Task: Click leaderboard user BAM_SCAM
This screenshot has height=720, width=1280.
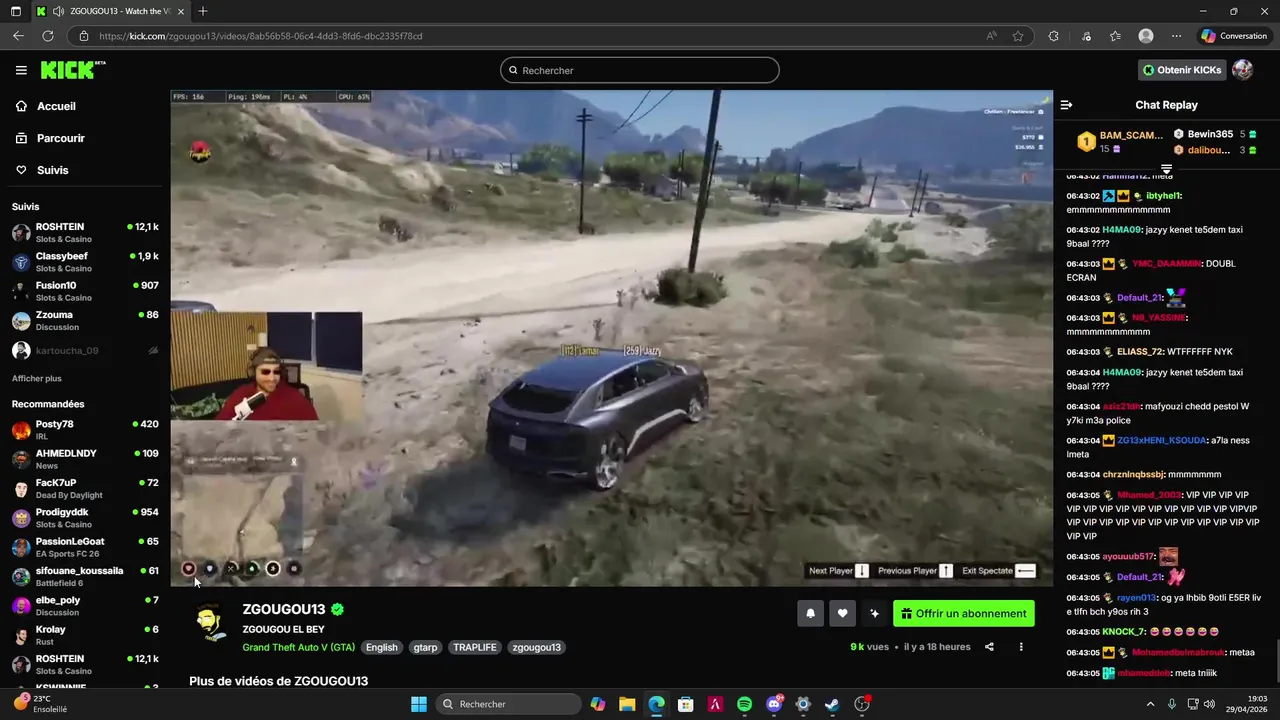Action: pyautogui.click(x=1131, y=135)
